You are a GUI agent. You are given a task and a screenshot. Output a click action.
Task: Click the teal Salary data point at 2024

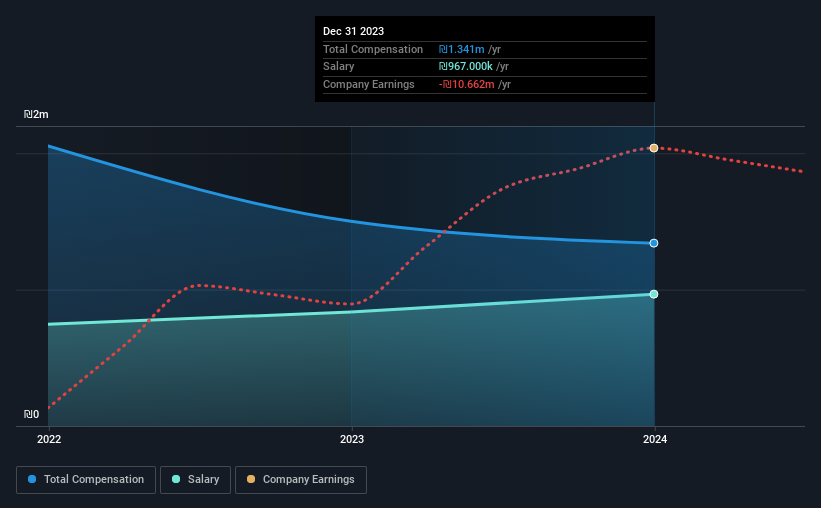tap(654, 294)
